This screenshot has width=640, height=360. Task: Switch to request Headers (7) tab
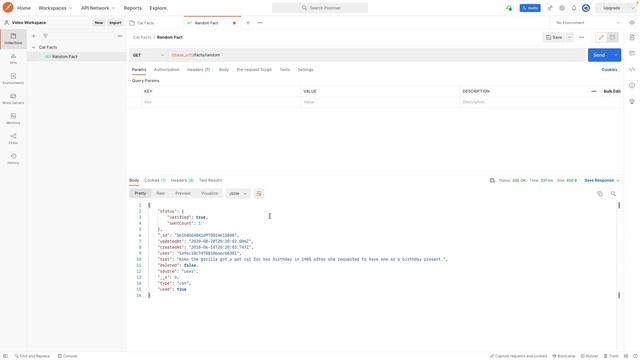coord(198,70)
